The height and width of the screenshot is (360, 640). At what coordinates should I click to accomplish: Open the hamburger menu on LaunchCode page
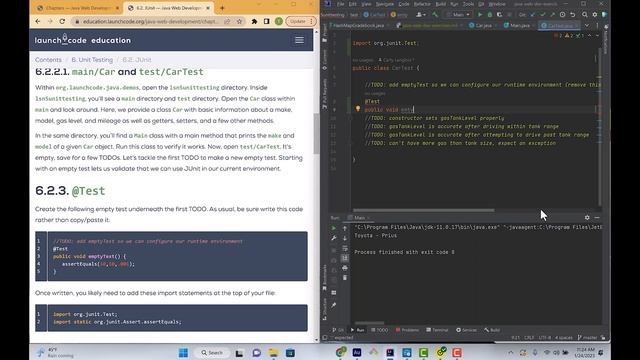click(x=299, y=40)
